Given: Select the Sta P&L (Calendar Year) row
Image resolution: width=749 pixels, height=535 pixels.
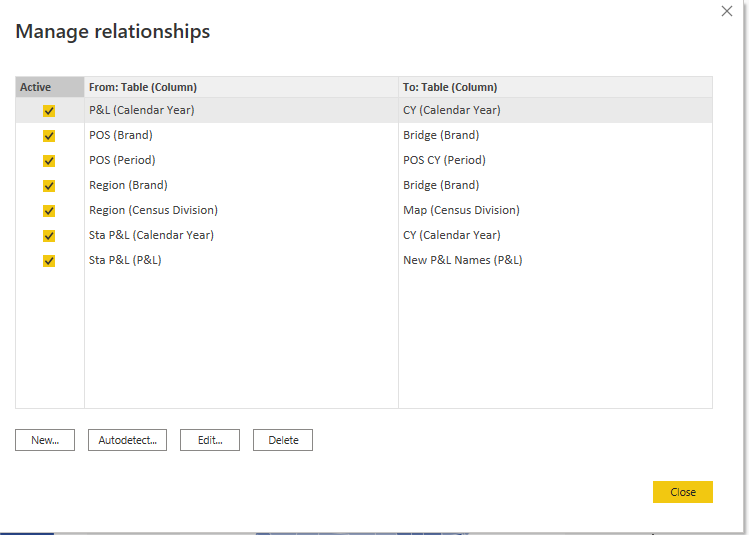Looking at the screenshot, I should (x=364, y=235).
